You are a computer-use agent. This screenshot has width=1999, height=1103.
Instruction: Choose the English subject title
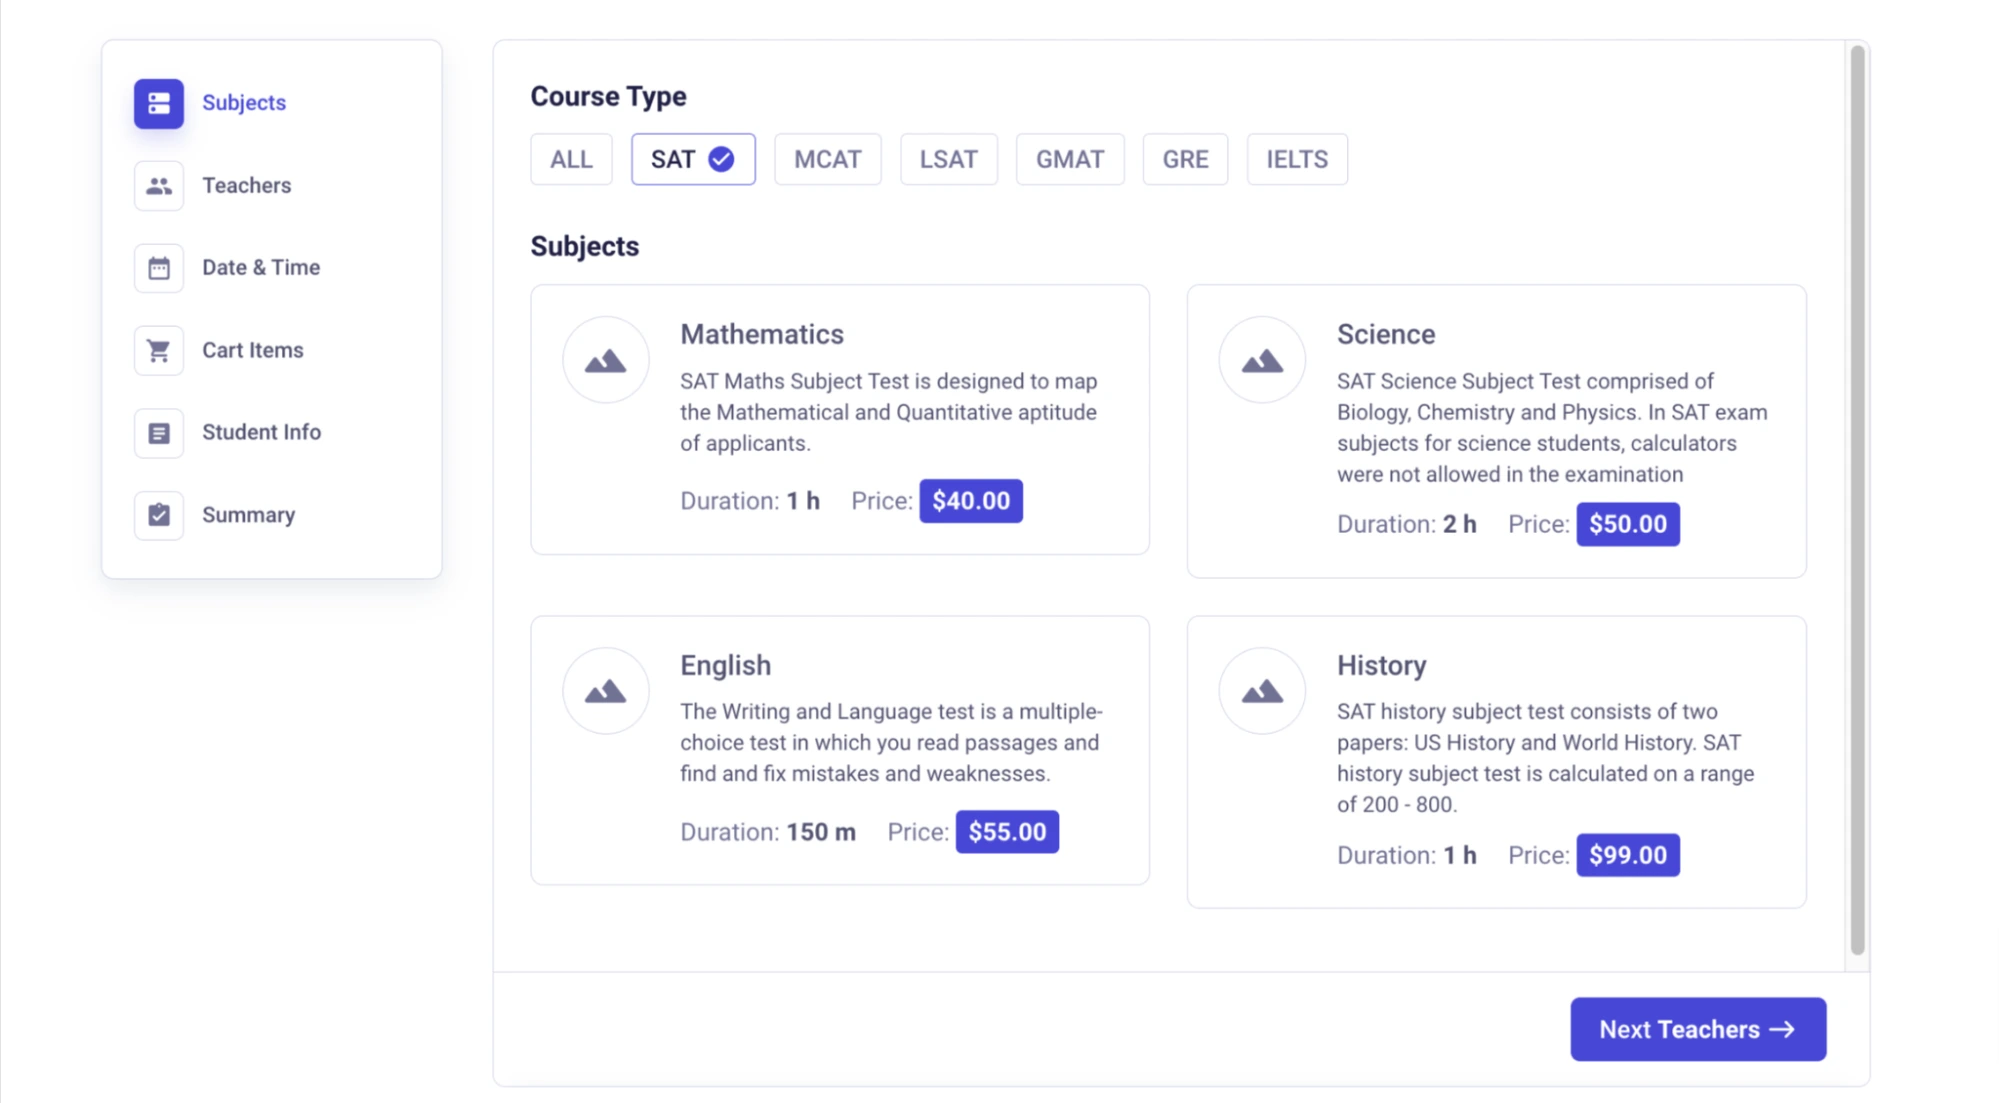point(726,665)
